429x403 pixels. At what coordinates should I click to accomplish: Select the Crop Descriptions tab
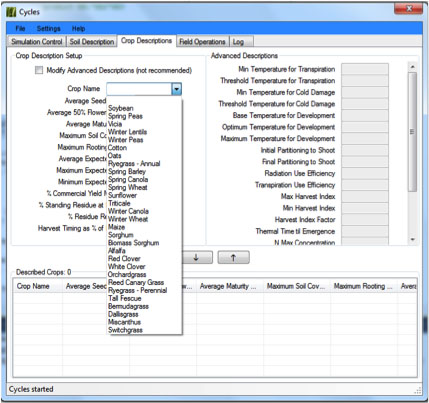(x=146, y=41)
